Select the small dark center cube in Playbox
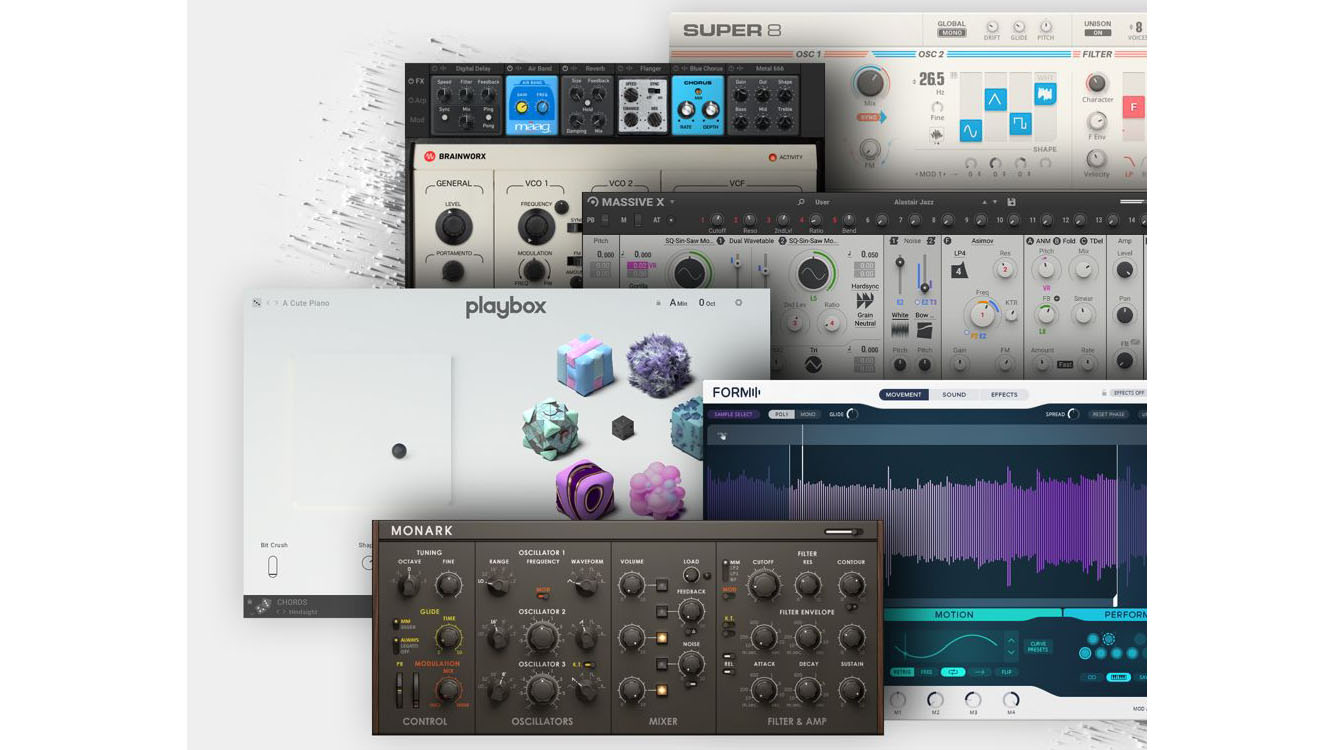Image resolution: width=1333 pixels, height=750 pixels. point(623,428)
